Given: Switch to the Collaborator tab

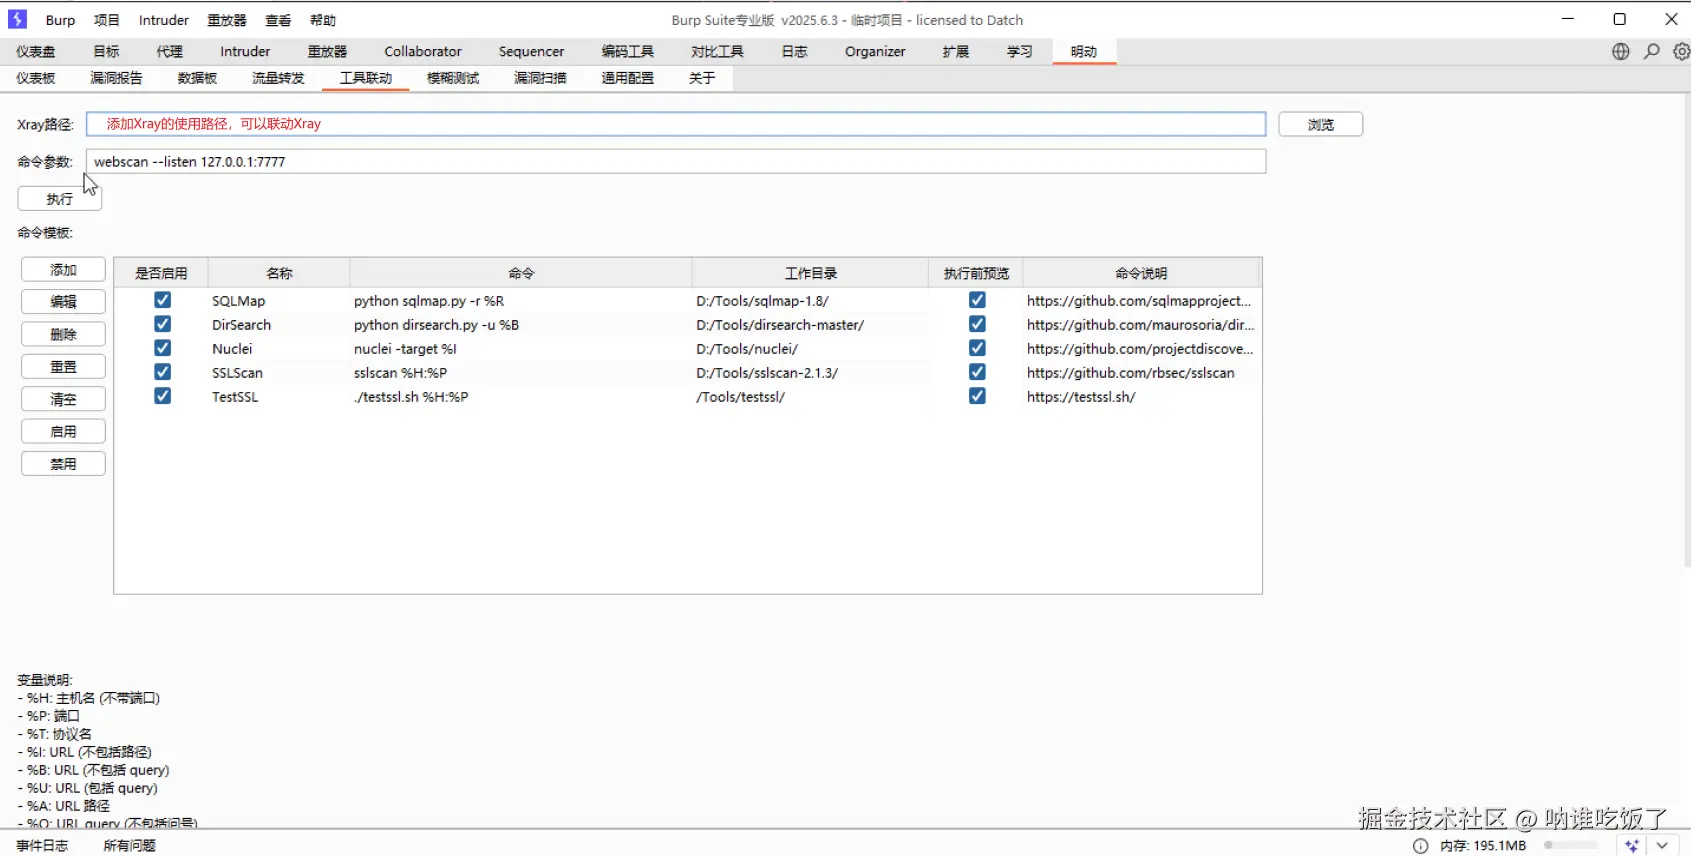Looking at the screenshot, I should tap(423, 52).
